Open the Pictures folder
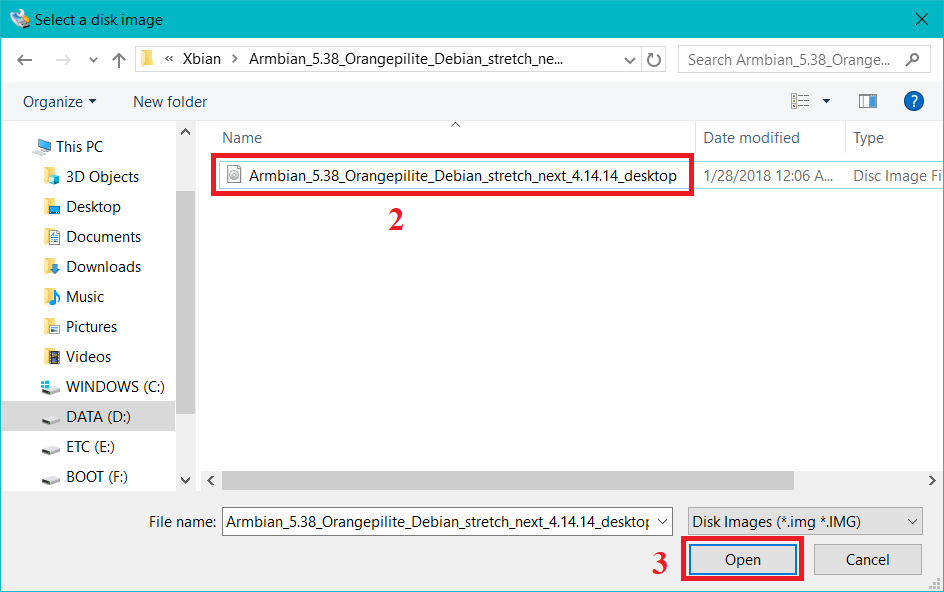Viewport: 944px width, 592px height. click(92, 327)
